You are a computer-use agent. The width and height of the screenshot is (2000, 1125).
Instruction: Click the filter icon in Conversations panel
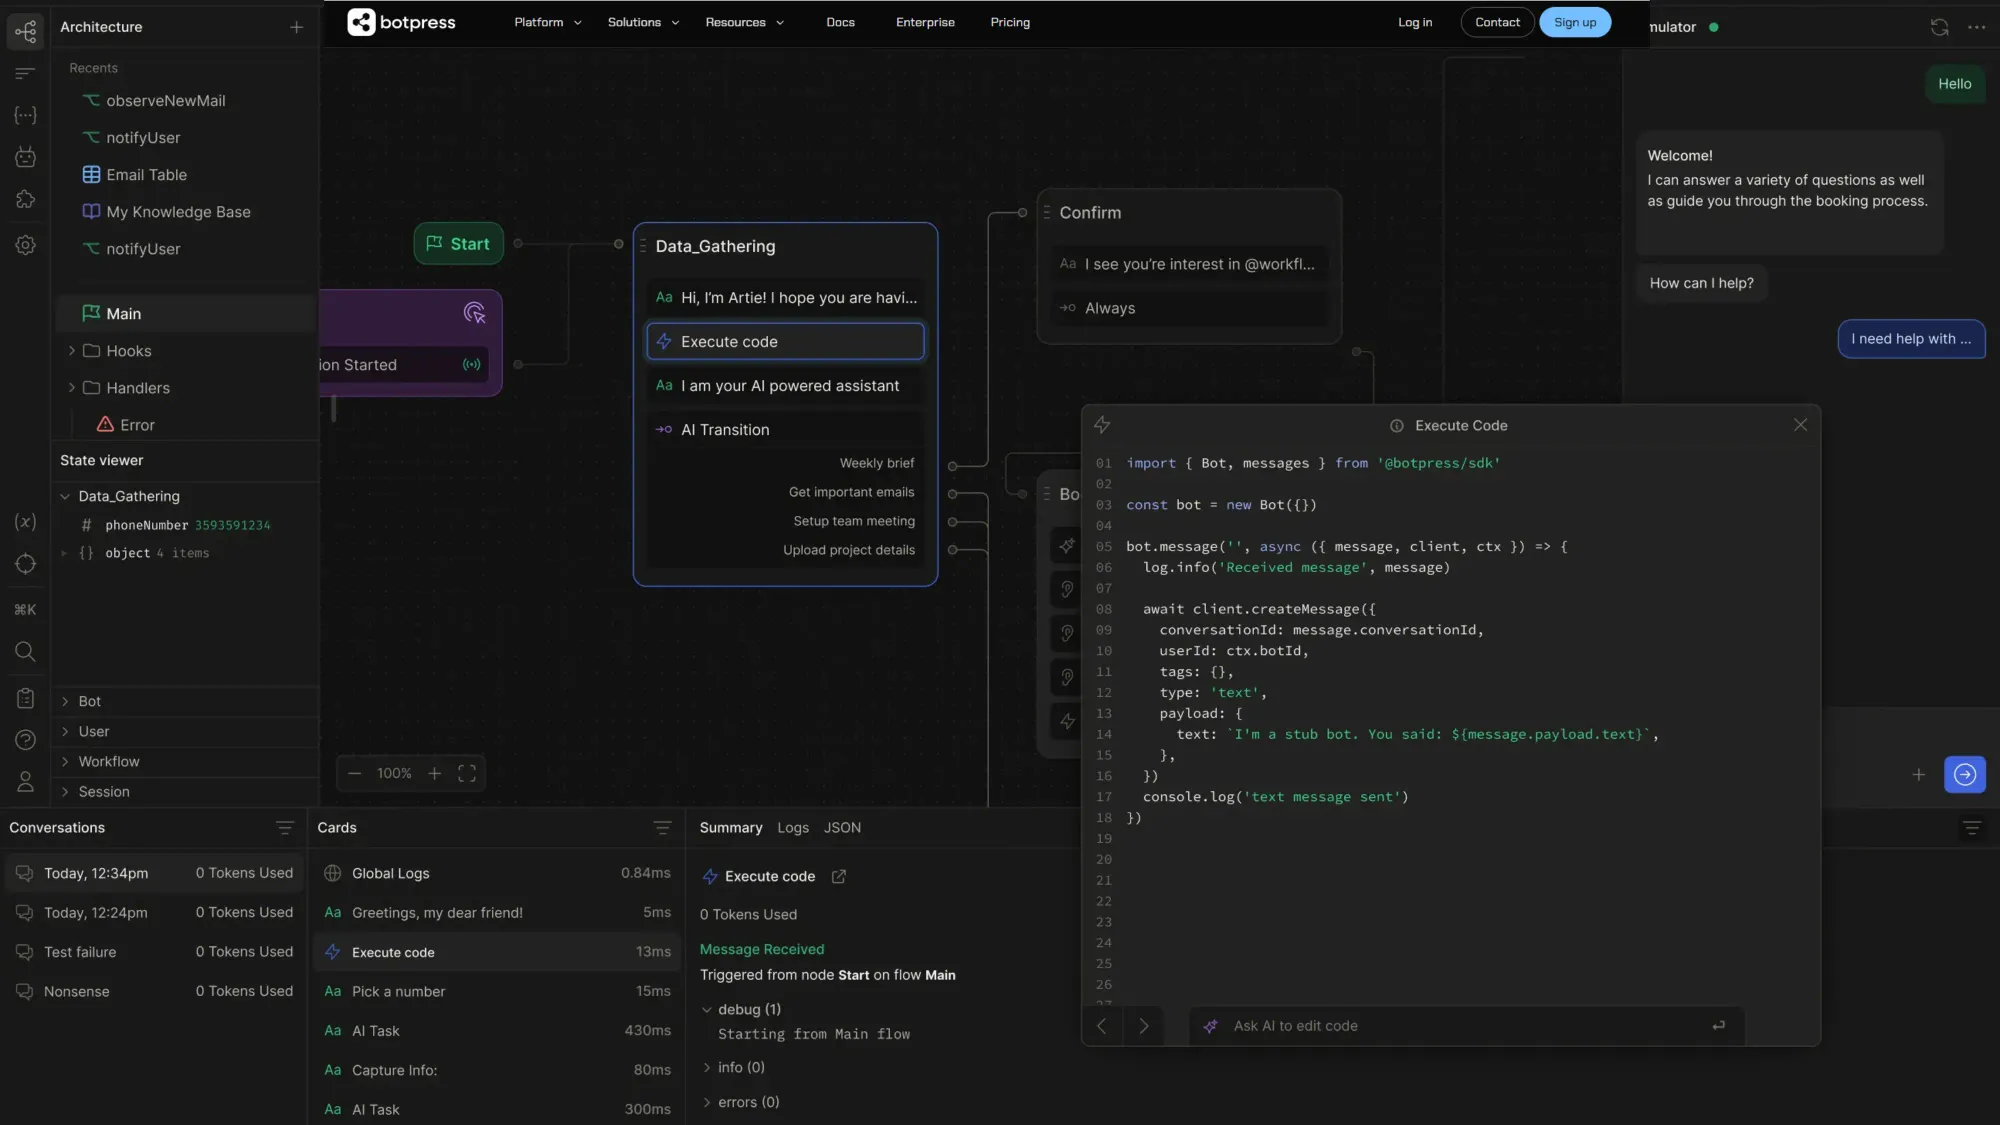(x=285, y=828)
